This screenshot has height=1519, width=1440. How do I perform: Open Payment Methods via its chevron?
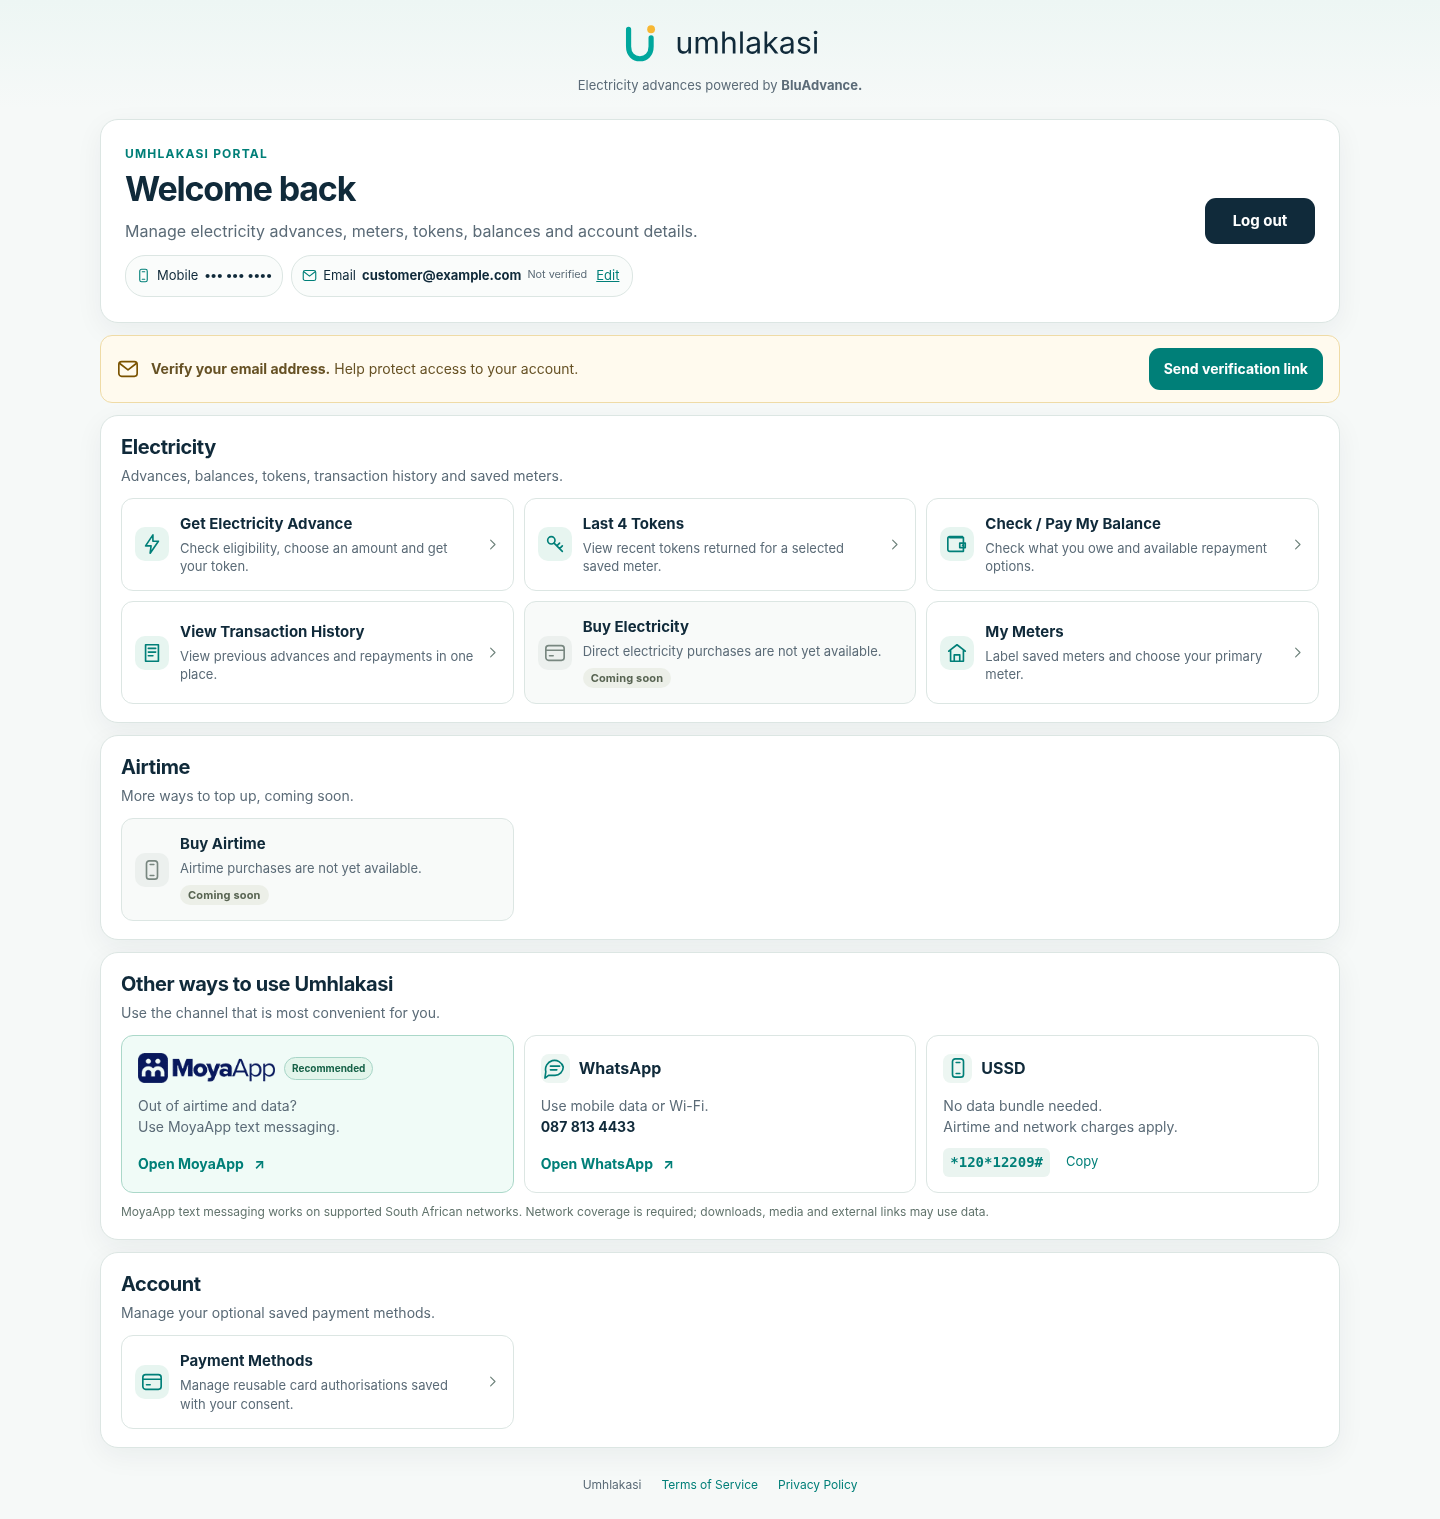coord(492,1381)
